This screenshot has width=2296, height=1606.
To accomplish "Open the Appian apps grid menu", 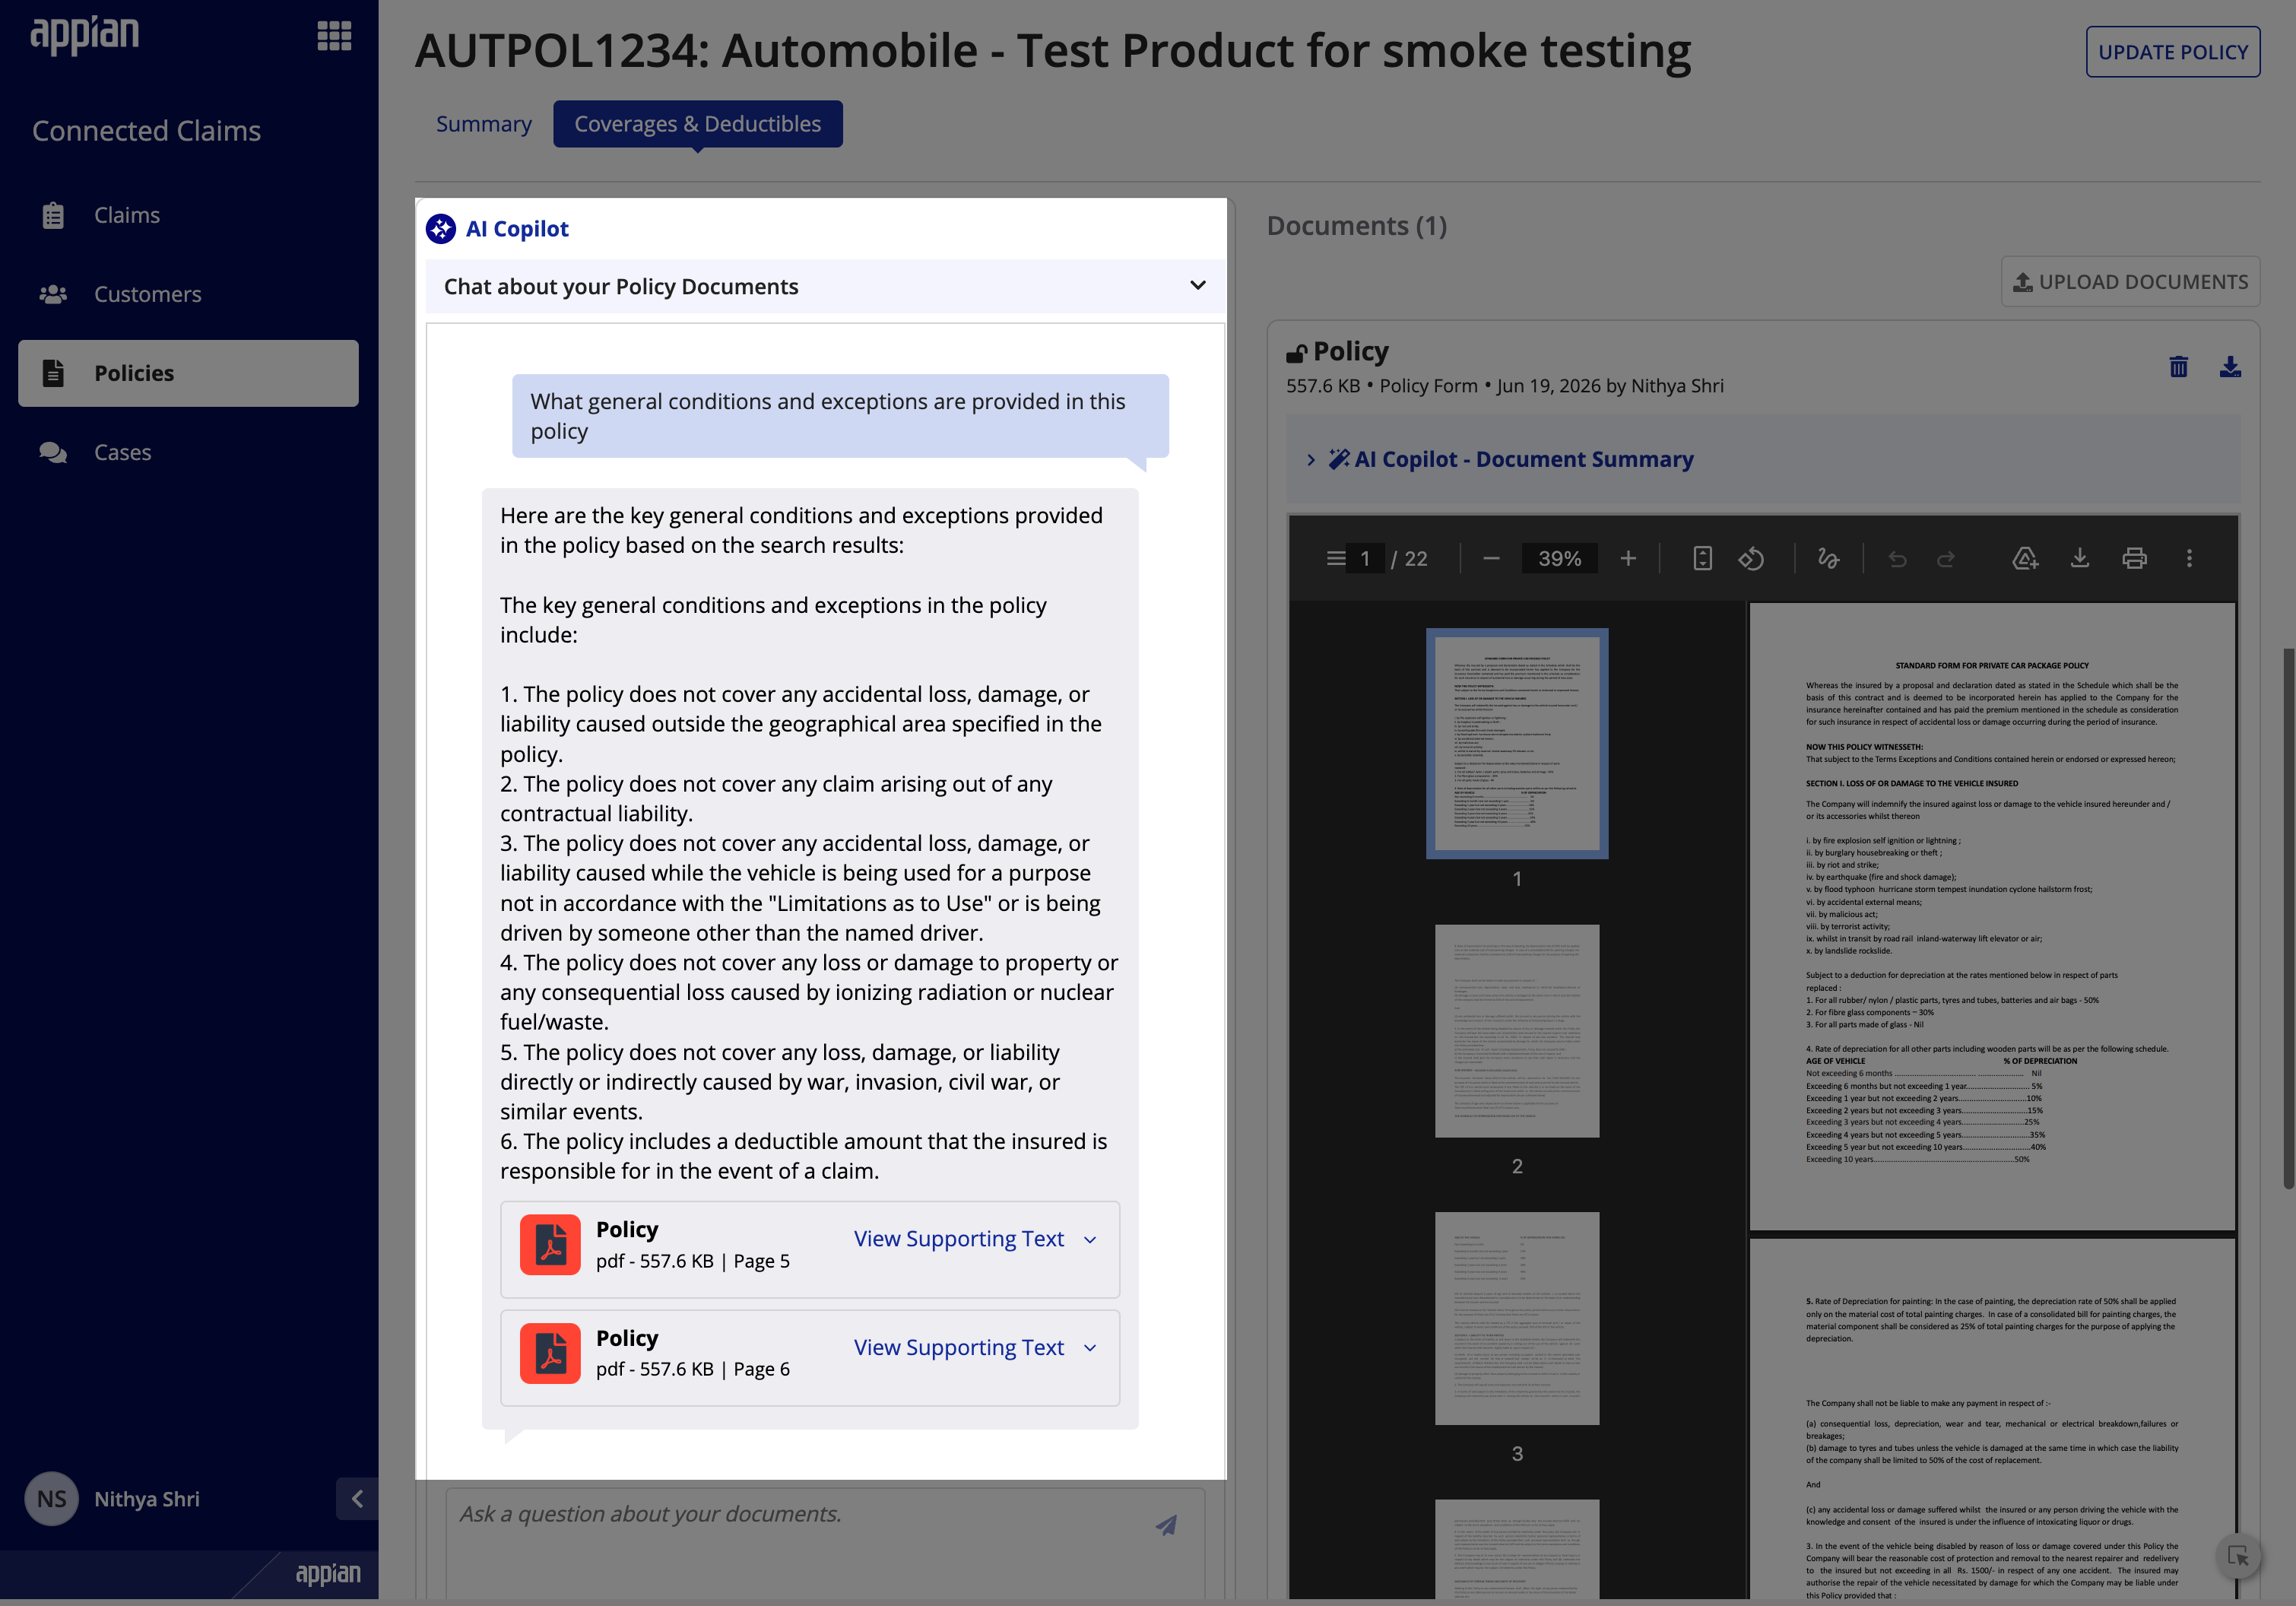I will 334,36.
